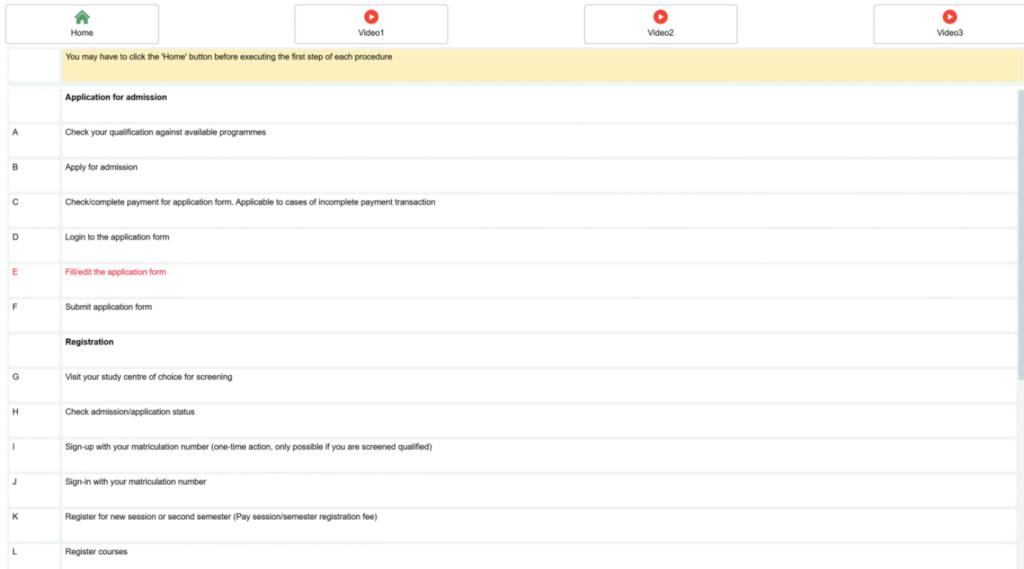Image resolution: width=1024 pixels, height=569 pixels.
Task: Open the 'Apply for admission' procedure
Action: (x=101, y=168)
